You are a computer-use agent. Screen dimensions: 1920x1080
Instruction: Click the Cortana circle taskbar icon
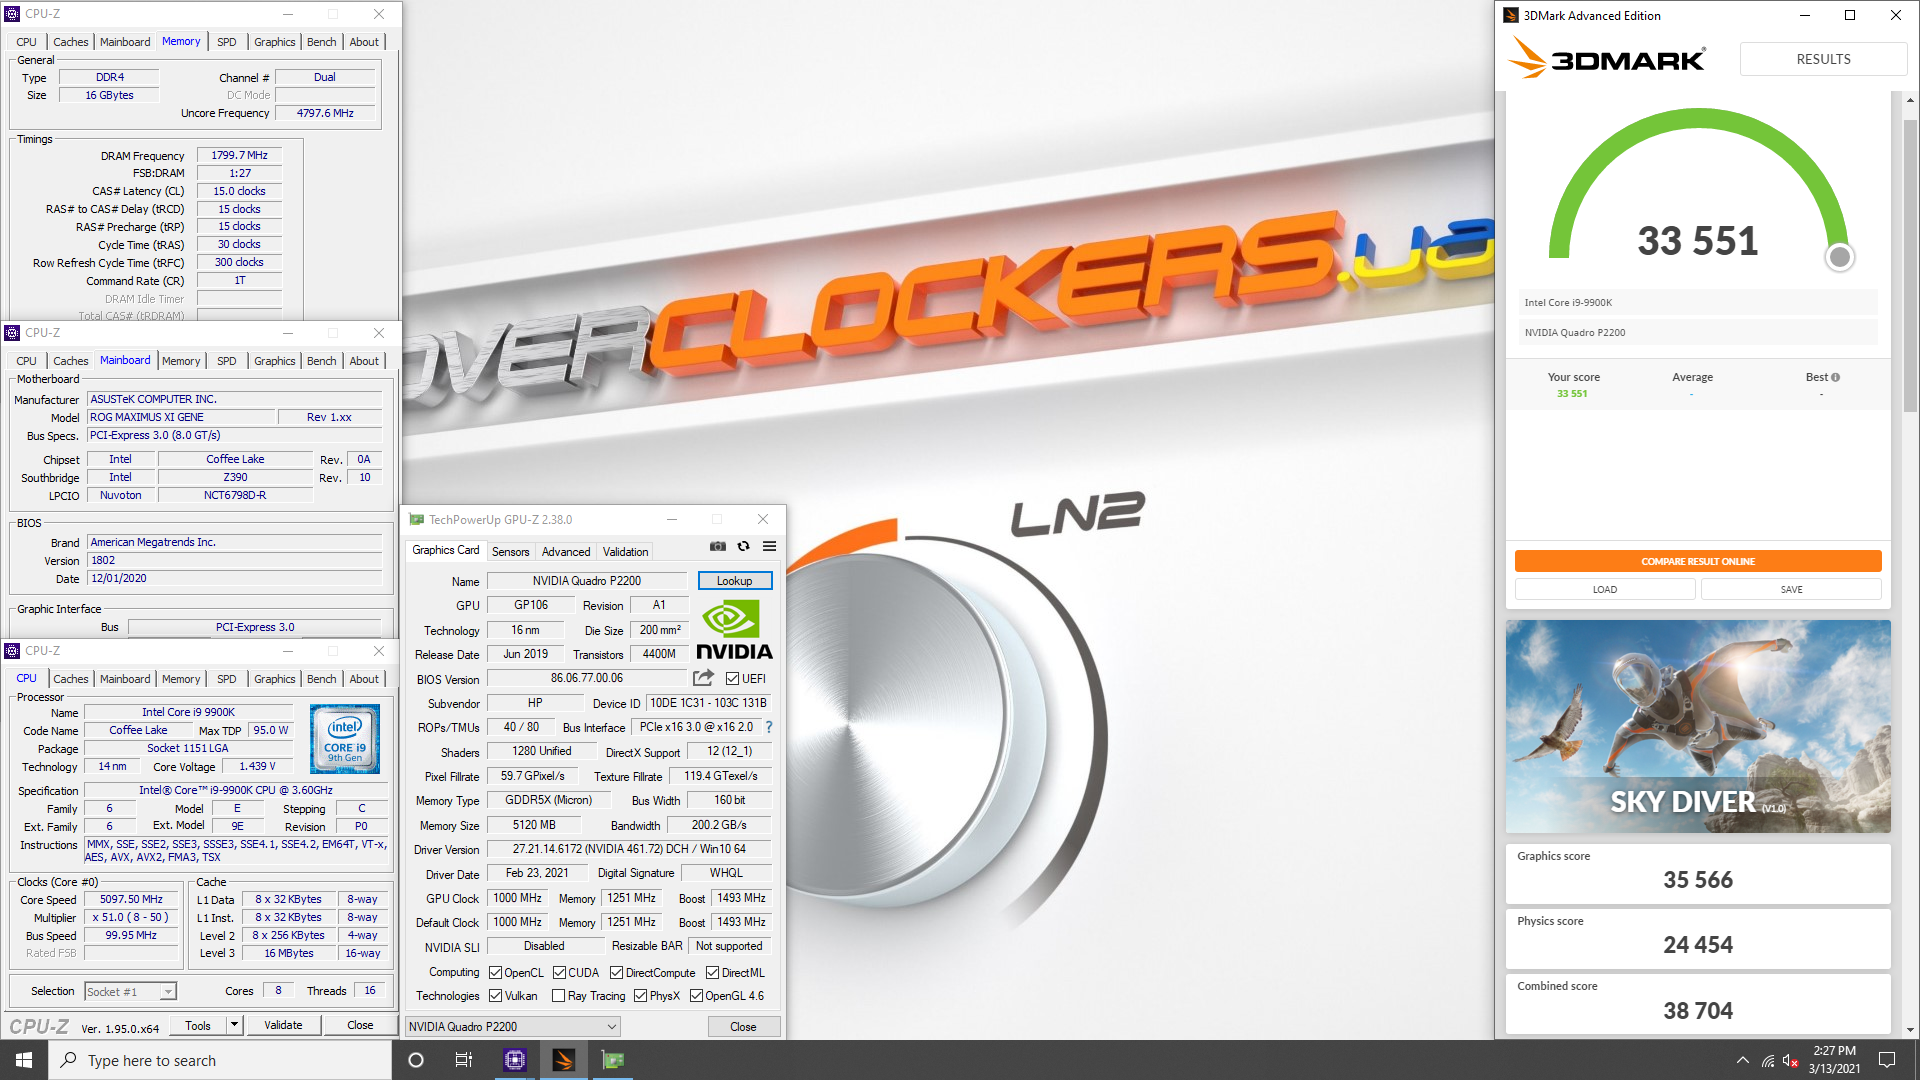pyautogui.click(x=416, y=1060)
